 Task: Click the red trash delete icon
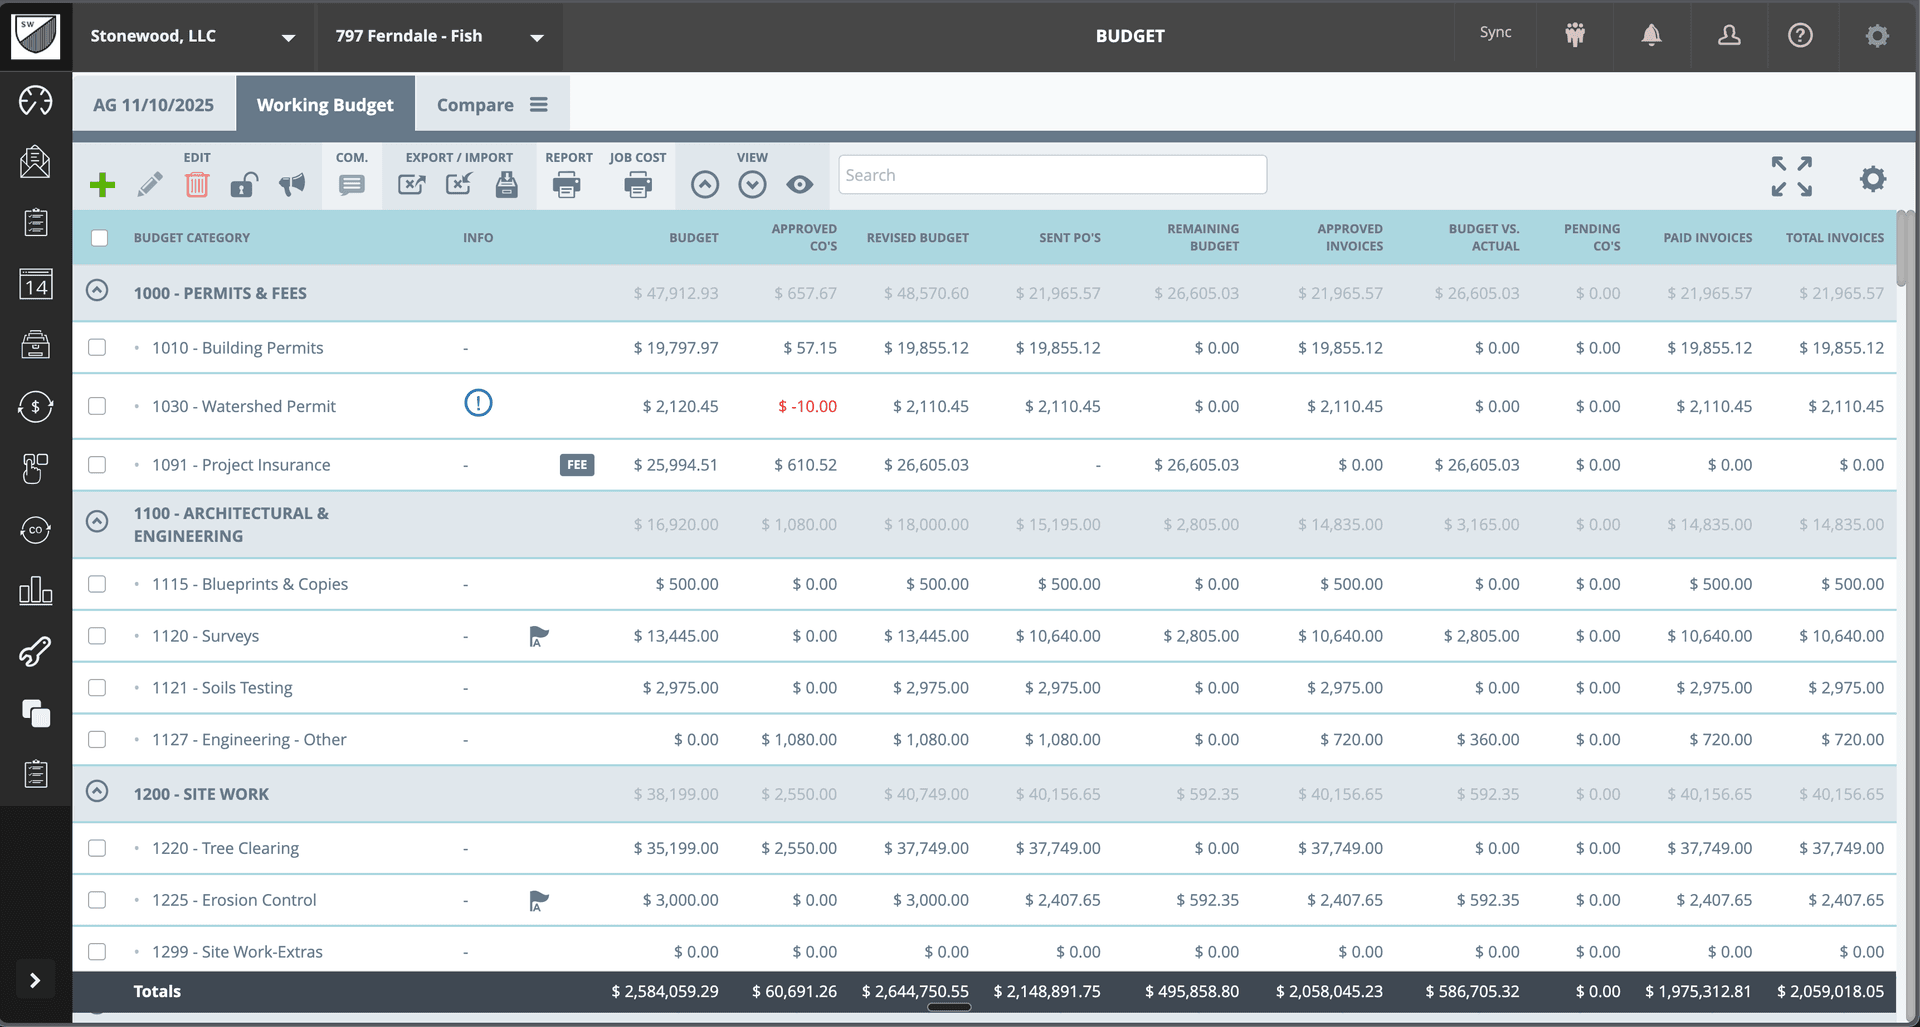(197, 184)
